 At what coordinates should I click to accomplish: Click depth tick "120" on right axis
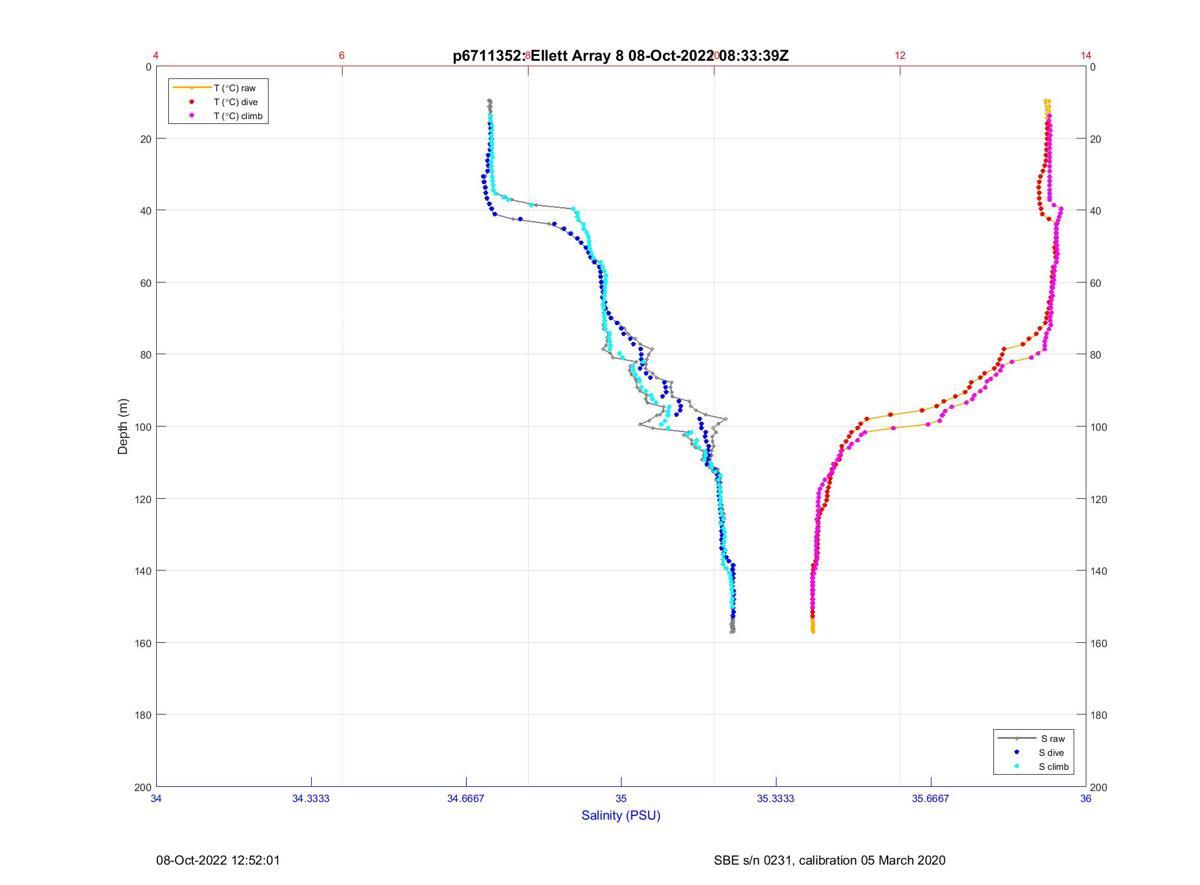(x=1099, y=499)
